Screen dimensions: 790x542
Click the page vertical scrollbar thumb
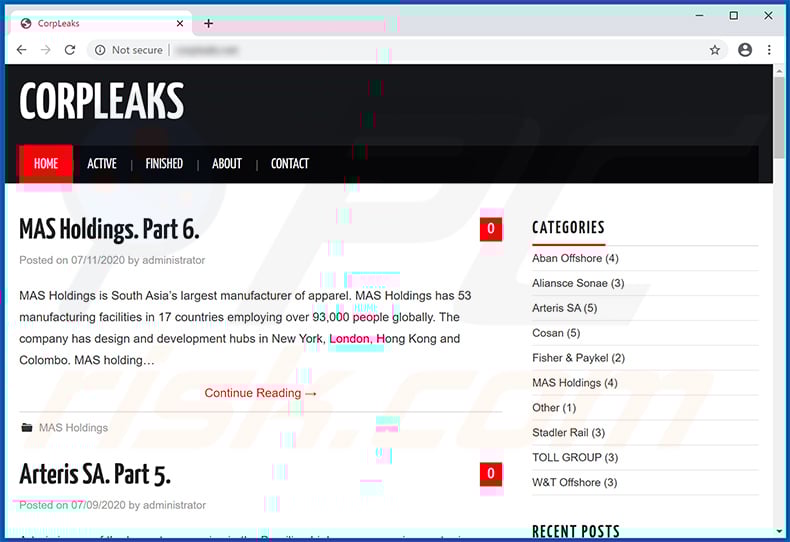(779, 118)
